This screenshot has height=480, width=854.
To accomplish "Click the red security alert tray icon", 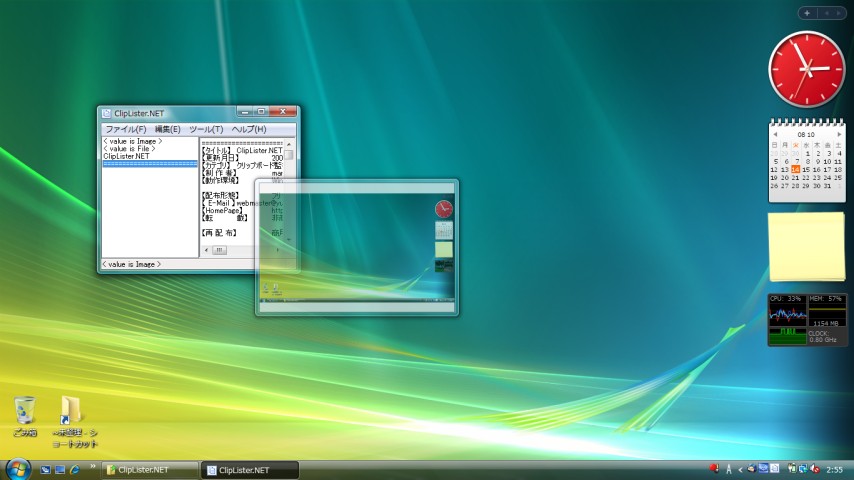I will [714, 469].
